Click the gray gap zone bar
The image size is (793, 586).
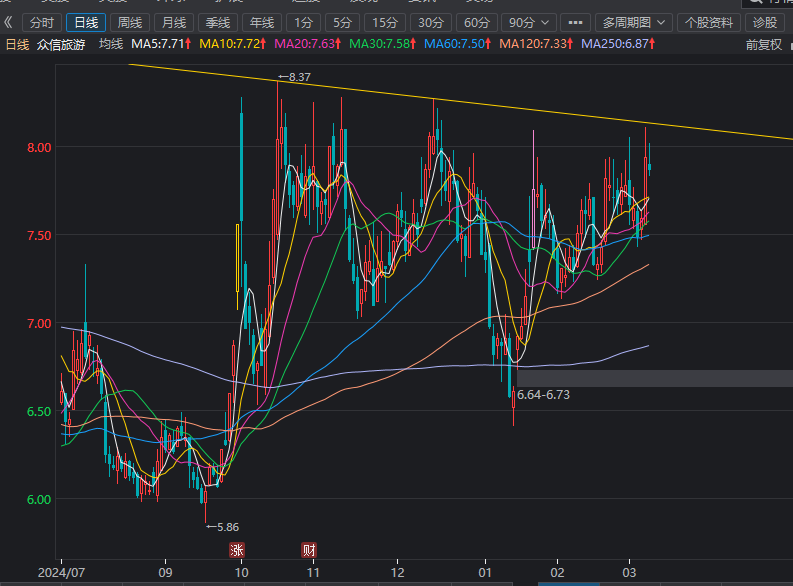(680, 378)
